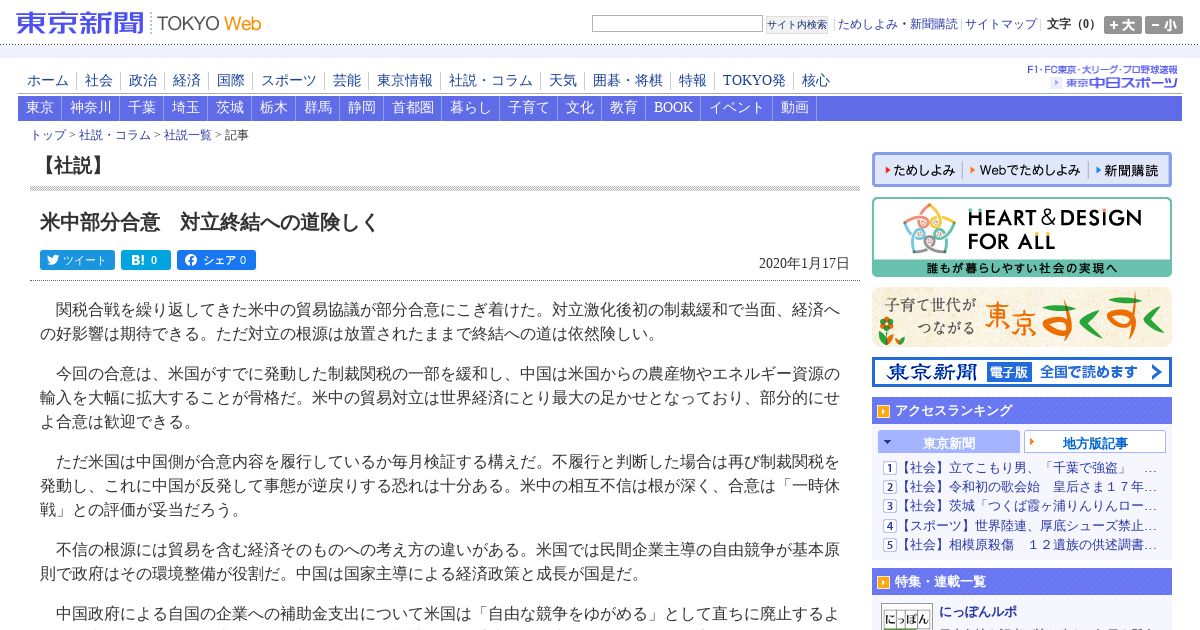Go to 社説・コラム breadcrumb link
The image size is (1200, 630).
point(115,135)
